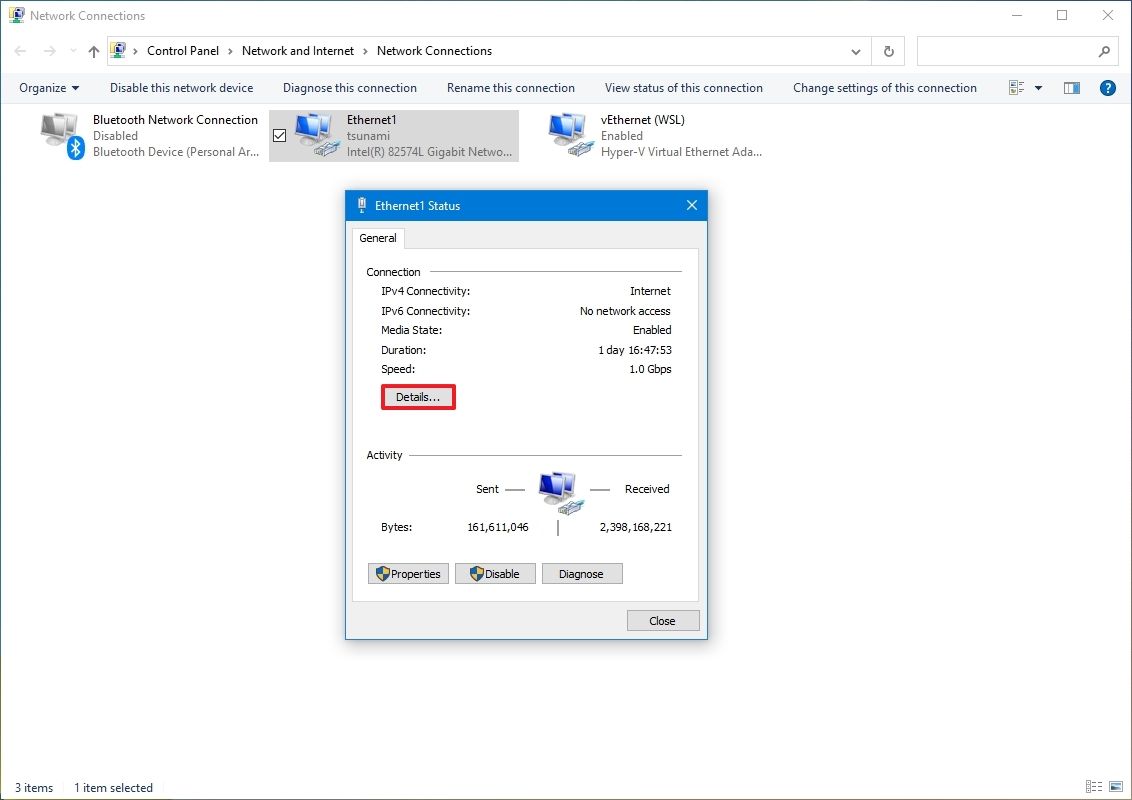
Task: Expand the address bar history dropdown
Action: tap(855, 51)
